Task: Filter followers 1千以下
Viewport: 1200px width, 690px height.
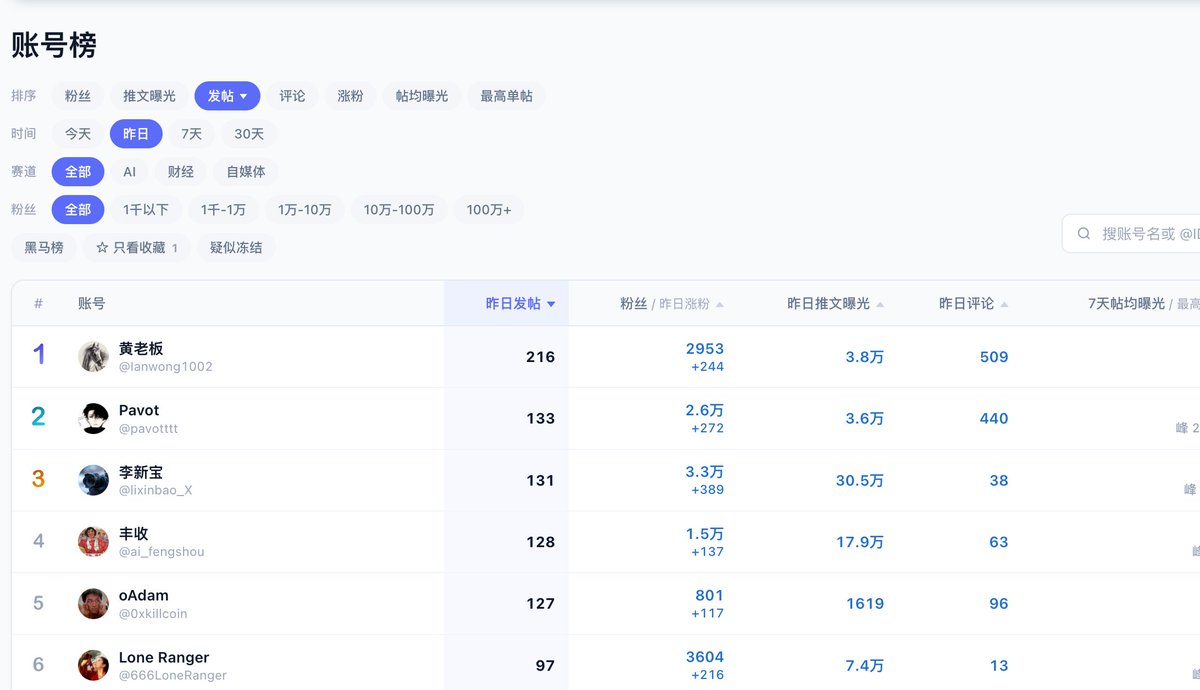Action: (146, 210)
